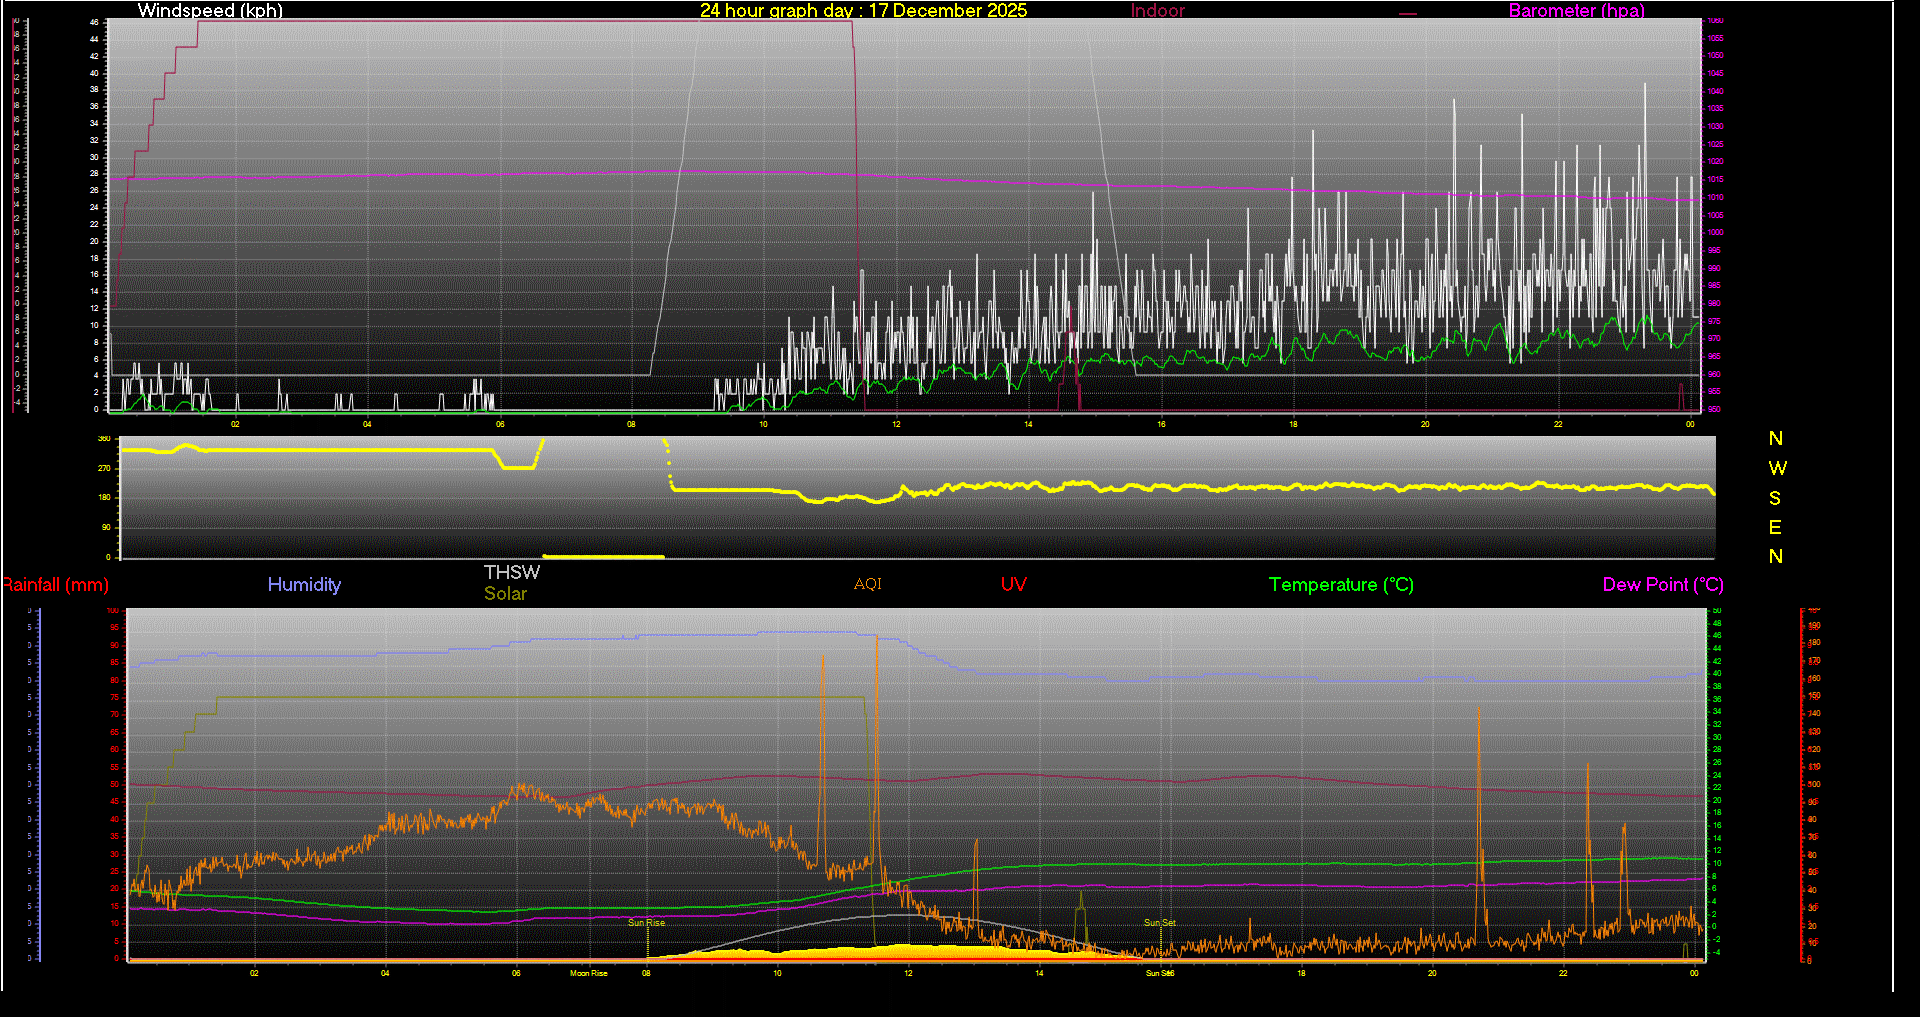
Task: Click the E compass direction letter
Action: 1775,527
